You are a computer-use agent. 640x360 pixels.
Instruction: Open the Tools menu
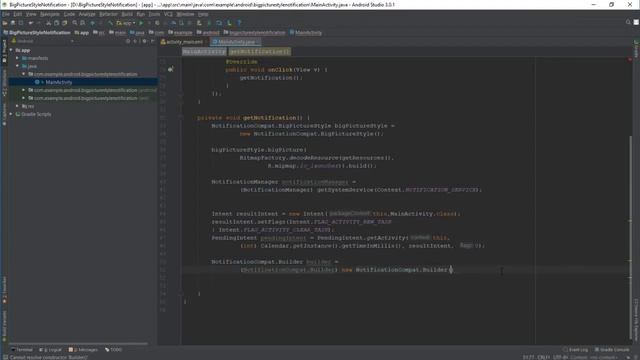click(154, 14)
